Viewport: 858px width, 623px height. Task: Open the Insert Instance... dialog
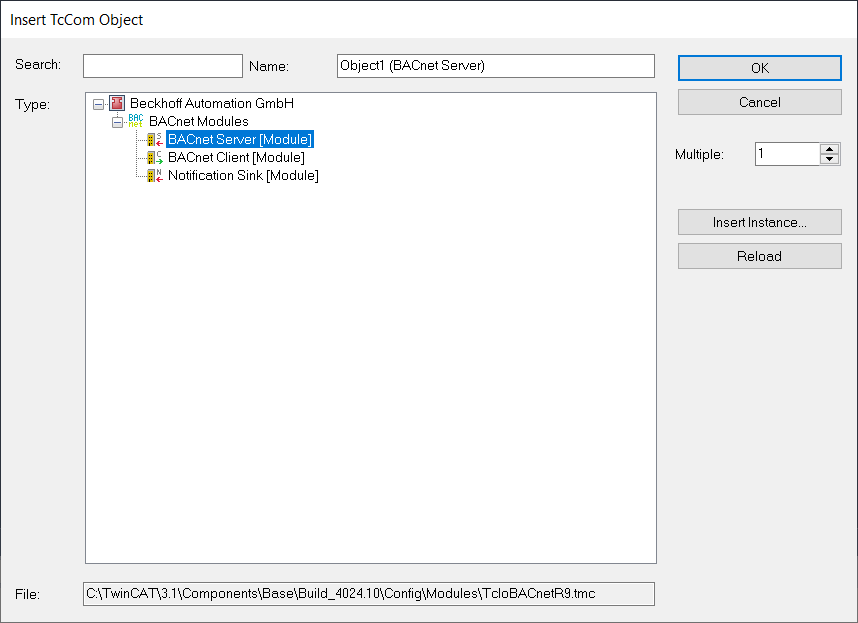(760, 222)
